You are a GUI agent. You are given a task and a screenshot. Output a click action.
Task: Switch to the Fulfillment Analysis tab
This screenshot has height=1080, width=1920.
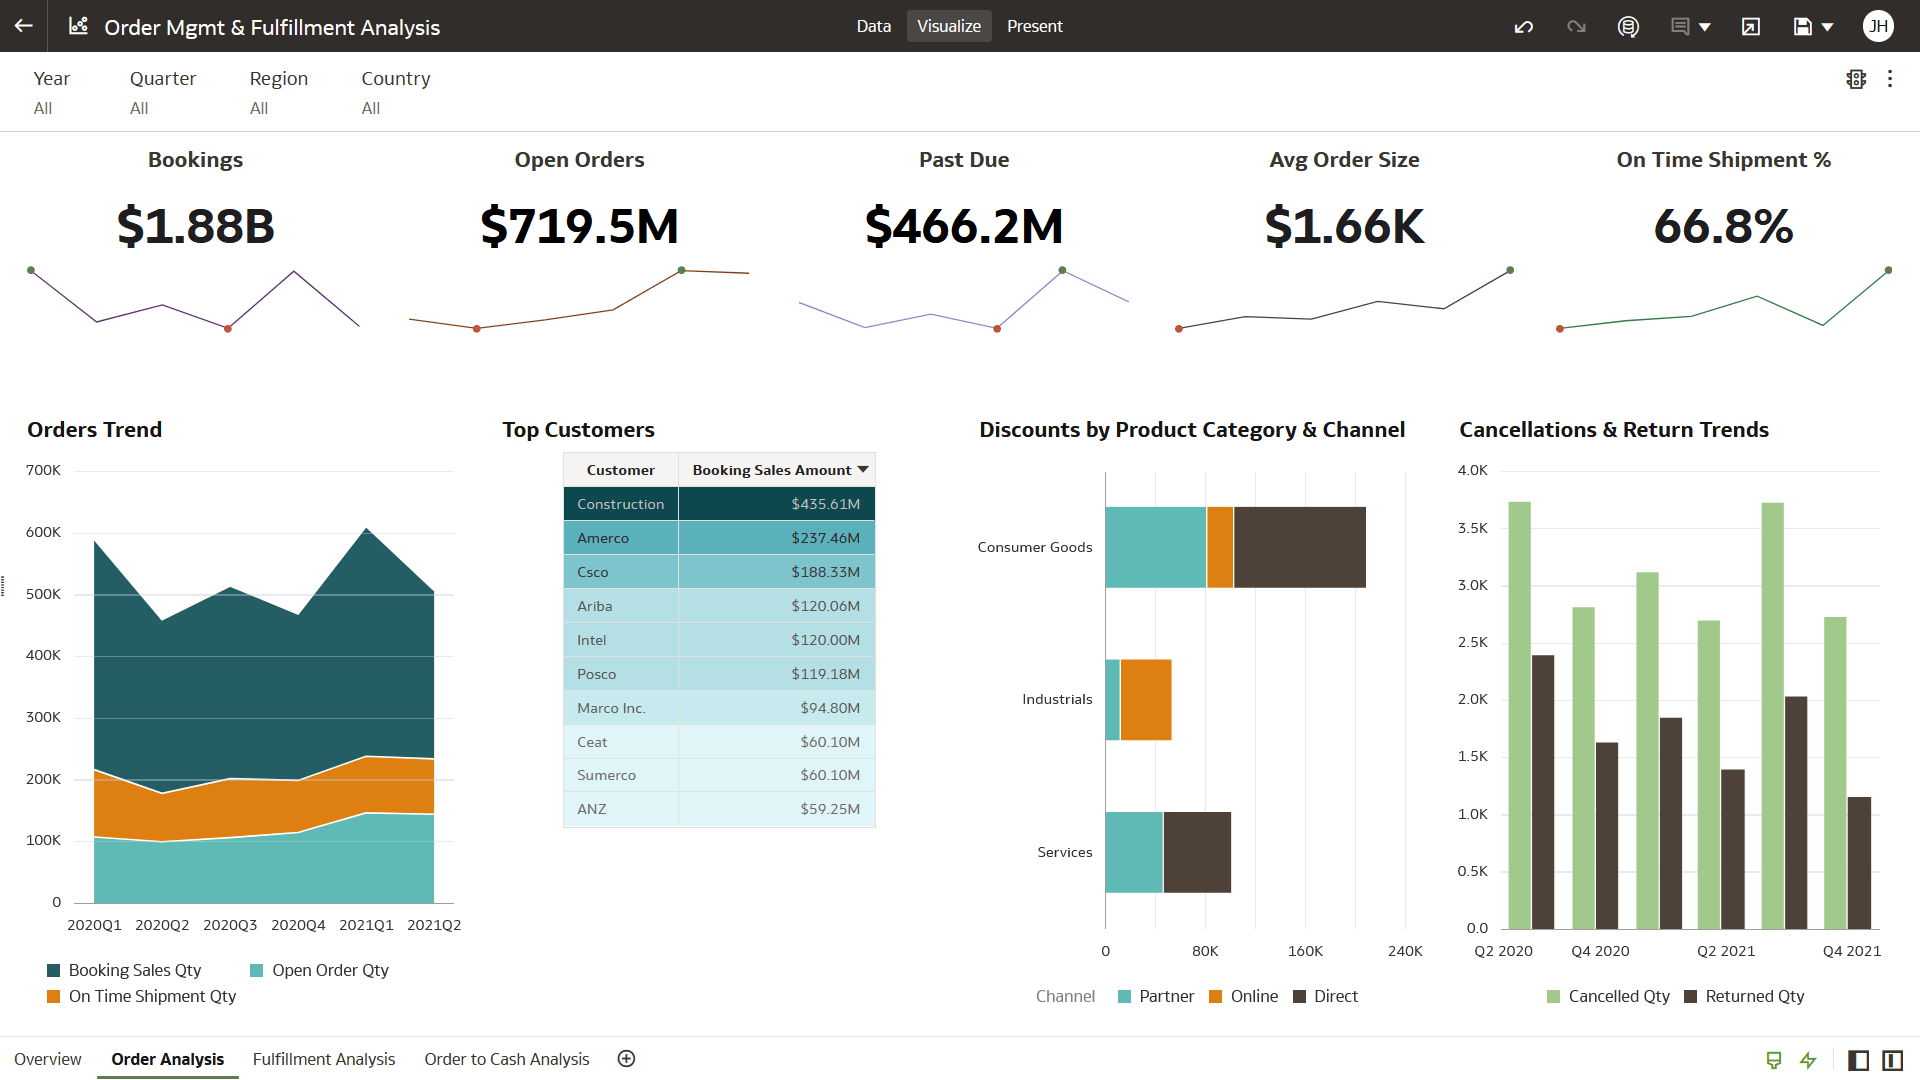point(324,1058)
